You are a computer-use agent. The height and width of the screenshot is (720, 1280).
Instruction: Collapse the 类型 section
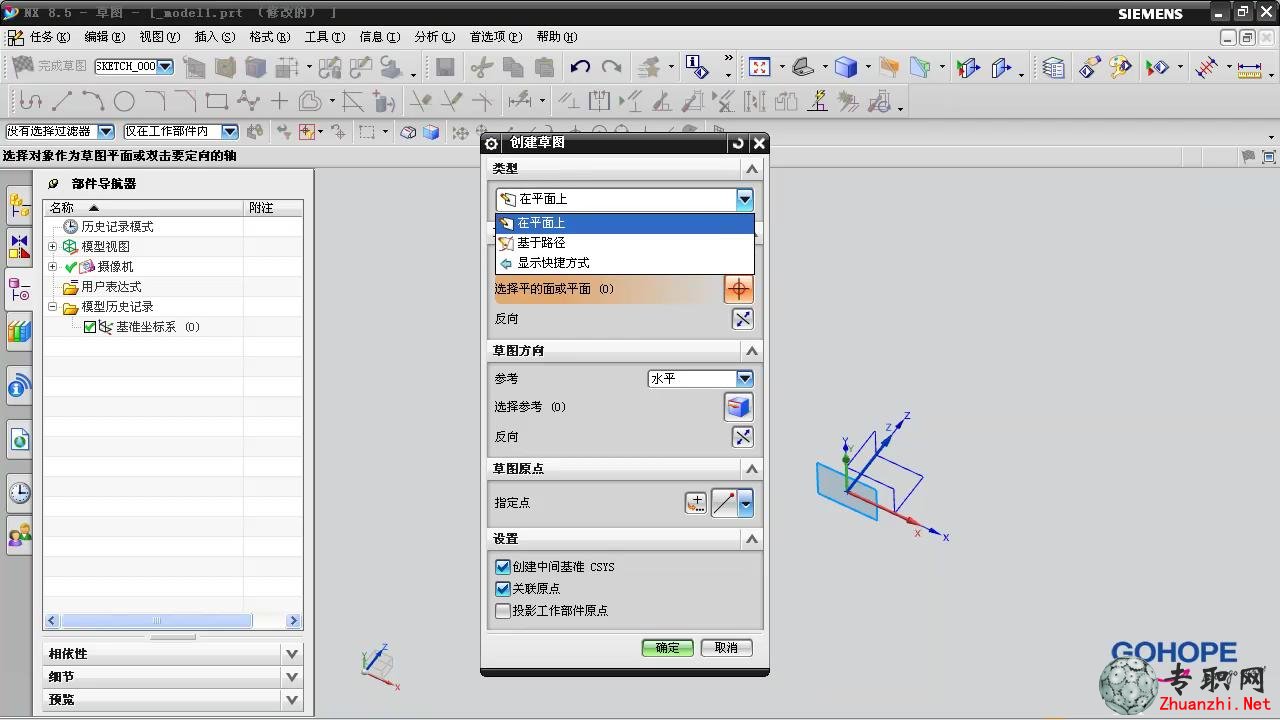point(752,169)
